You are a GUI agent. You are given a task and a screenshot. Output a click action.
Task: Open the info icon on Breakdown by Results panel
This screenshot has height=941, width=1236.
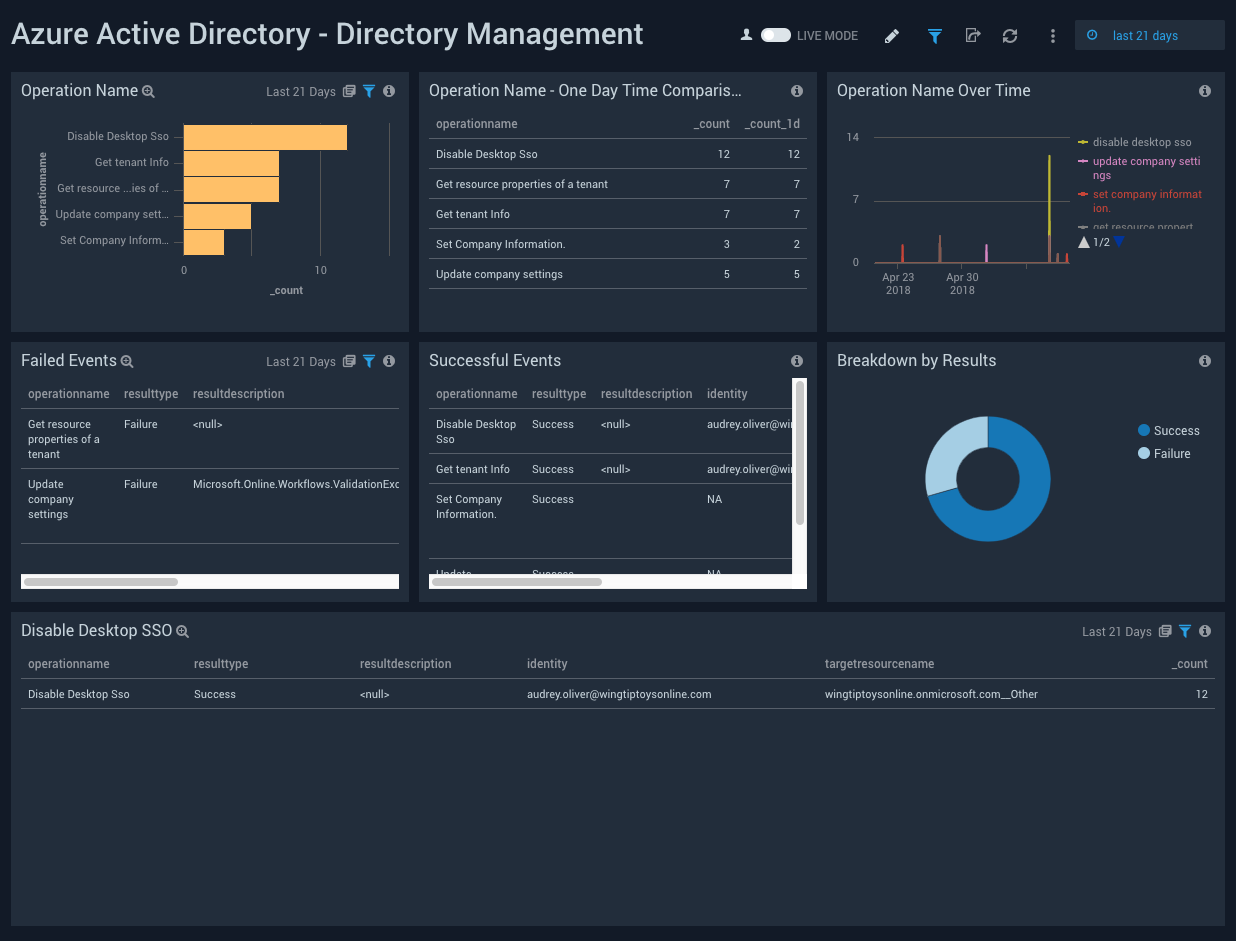1205,360
